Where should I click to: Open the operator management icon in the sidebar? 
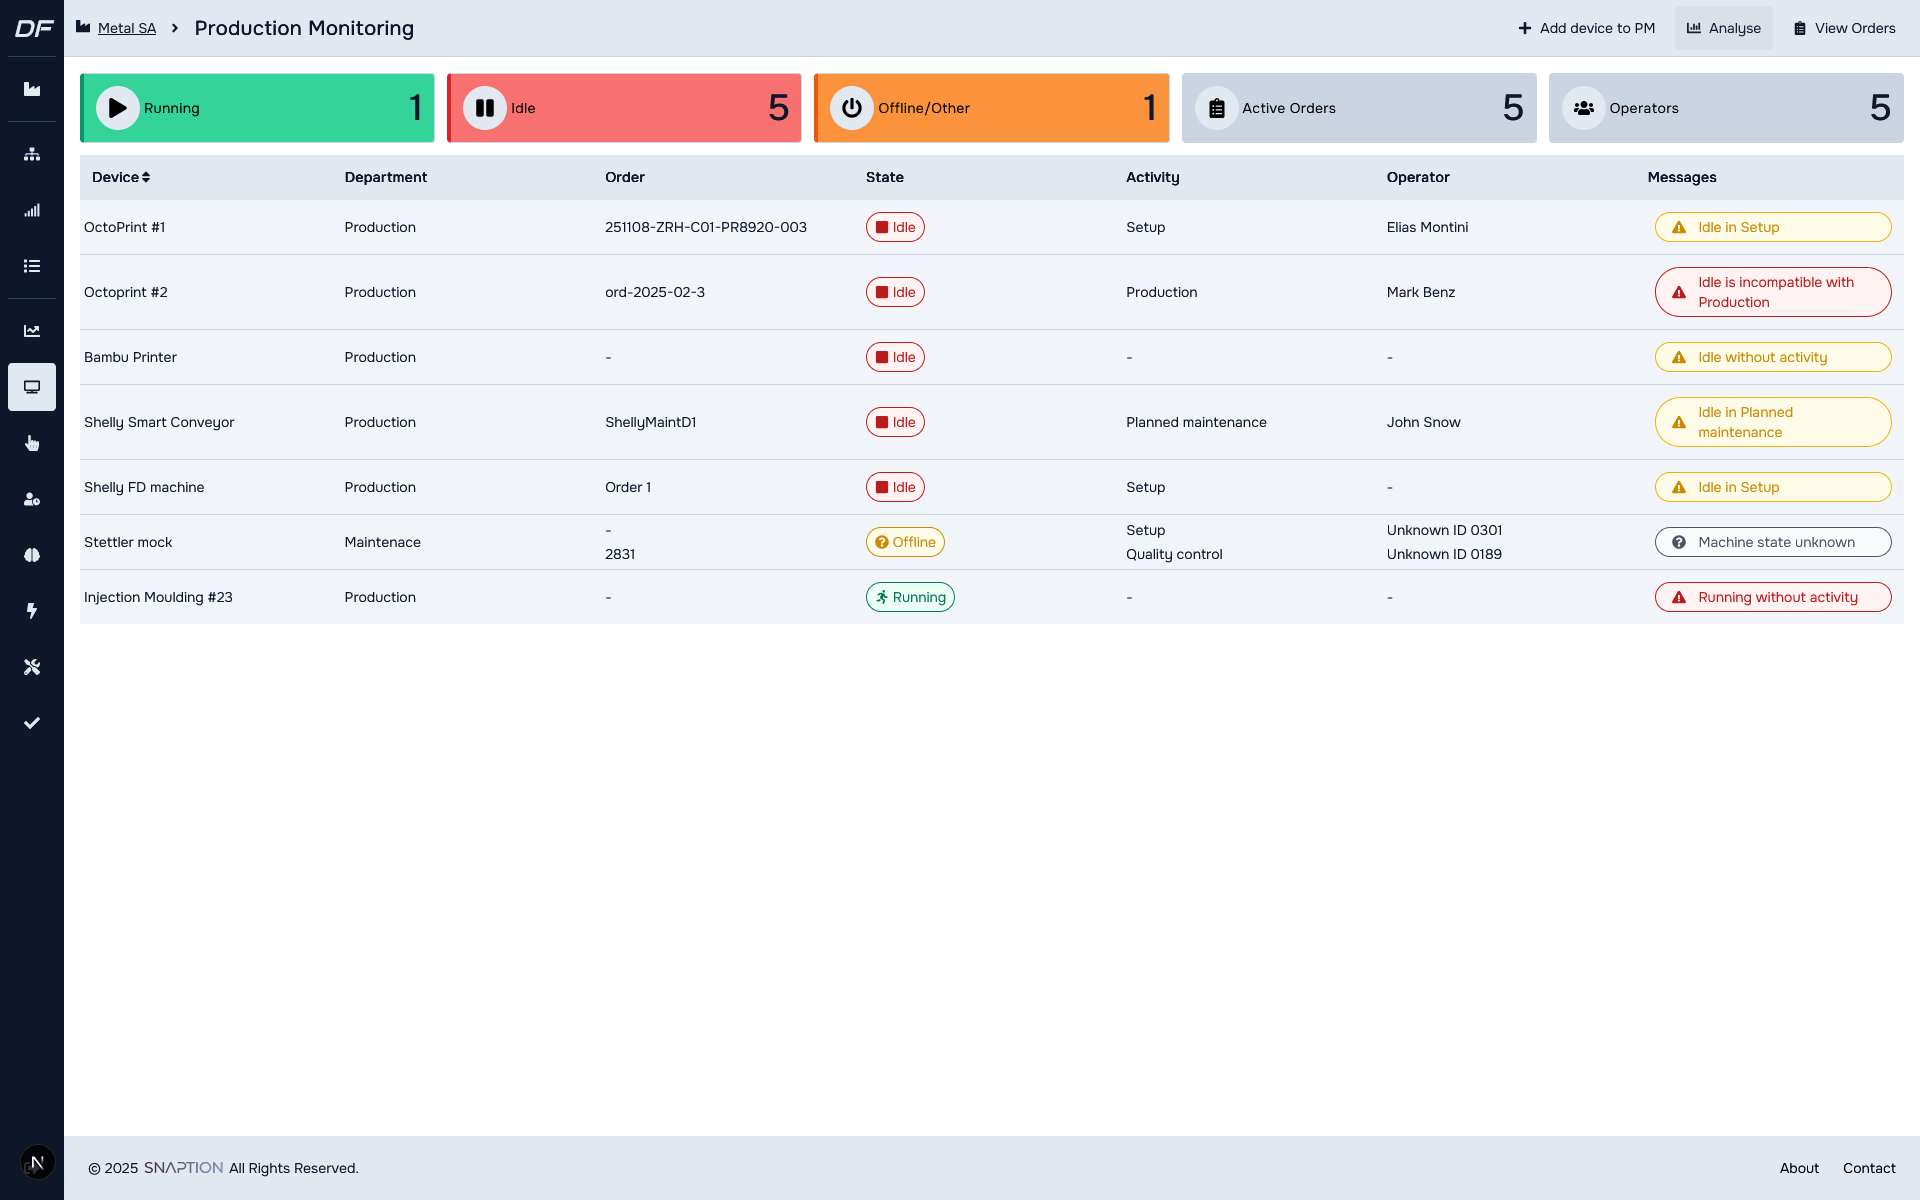click(x=32, y=499)
